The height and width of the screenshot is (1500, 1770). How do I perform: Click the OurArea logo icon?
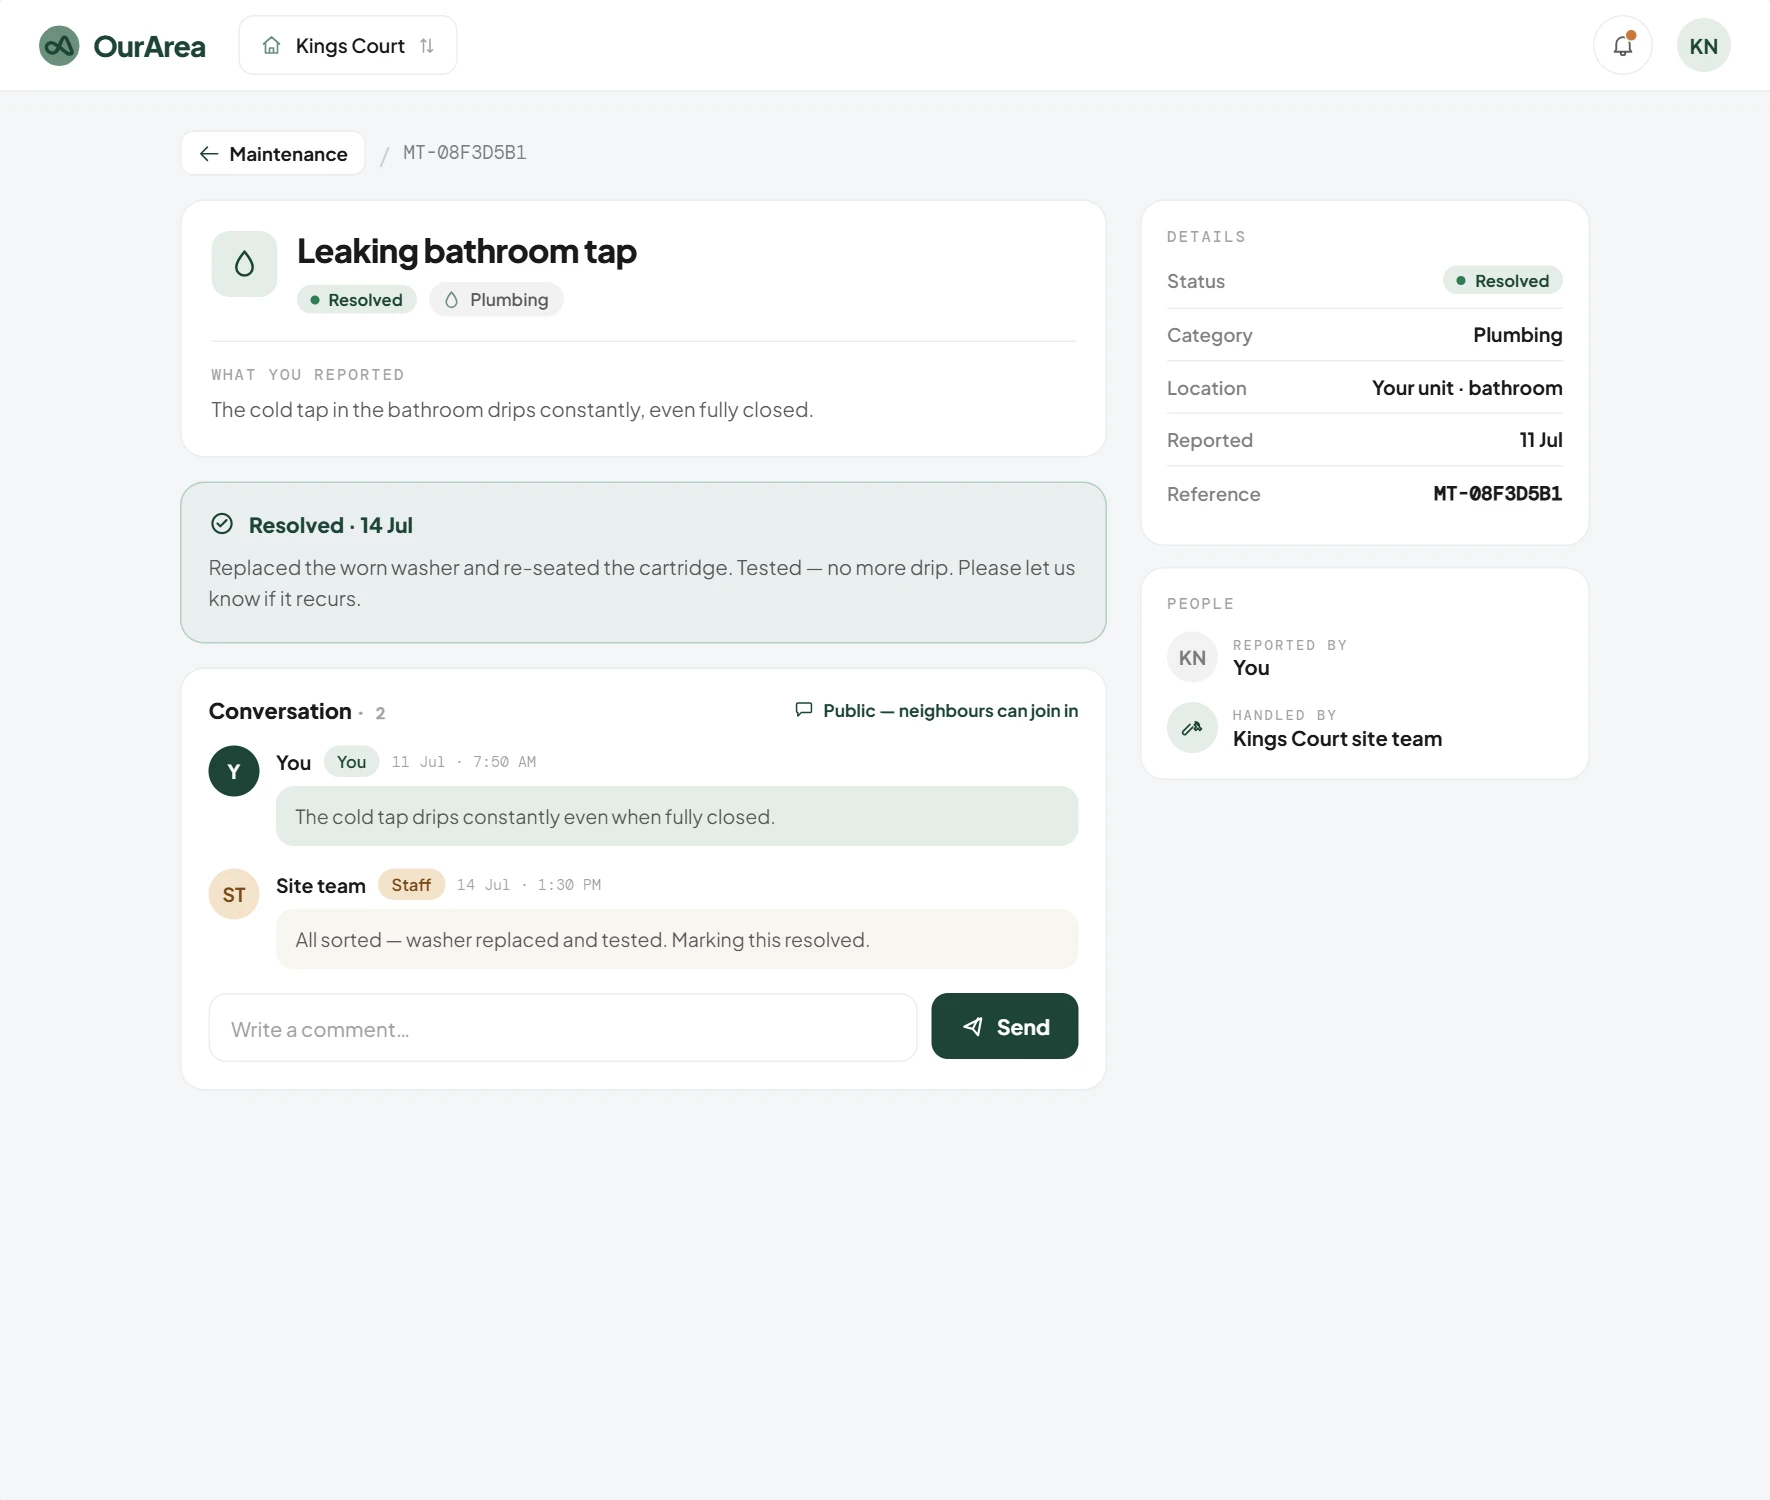pyautogui.click(x=59, y=46)
